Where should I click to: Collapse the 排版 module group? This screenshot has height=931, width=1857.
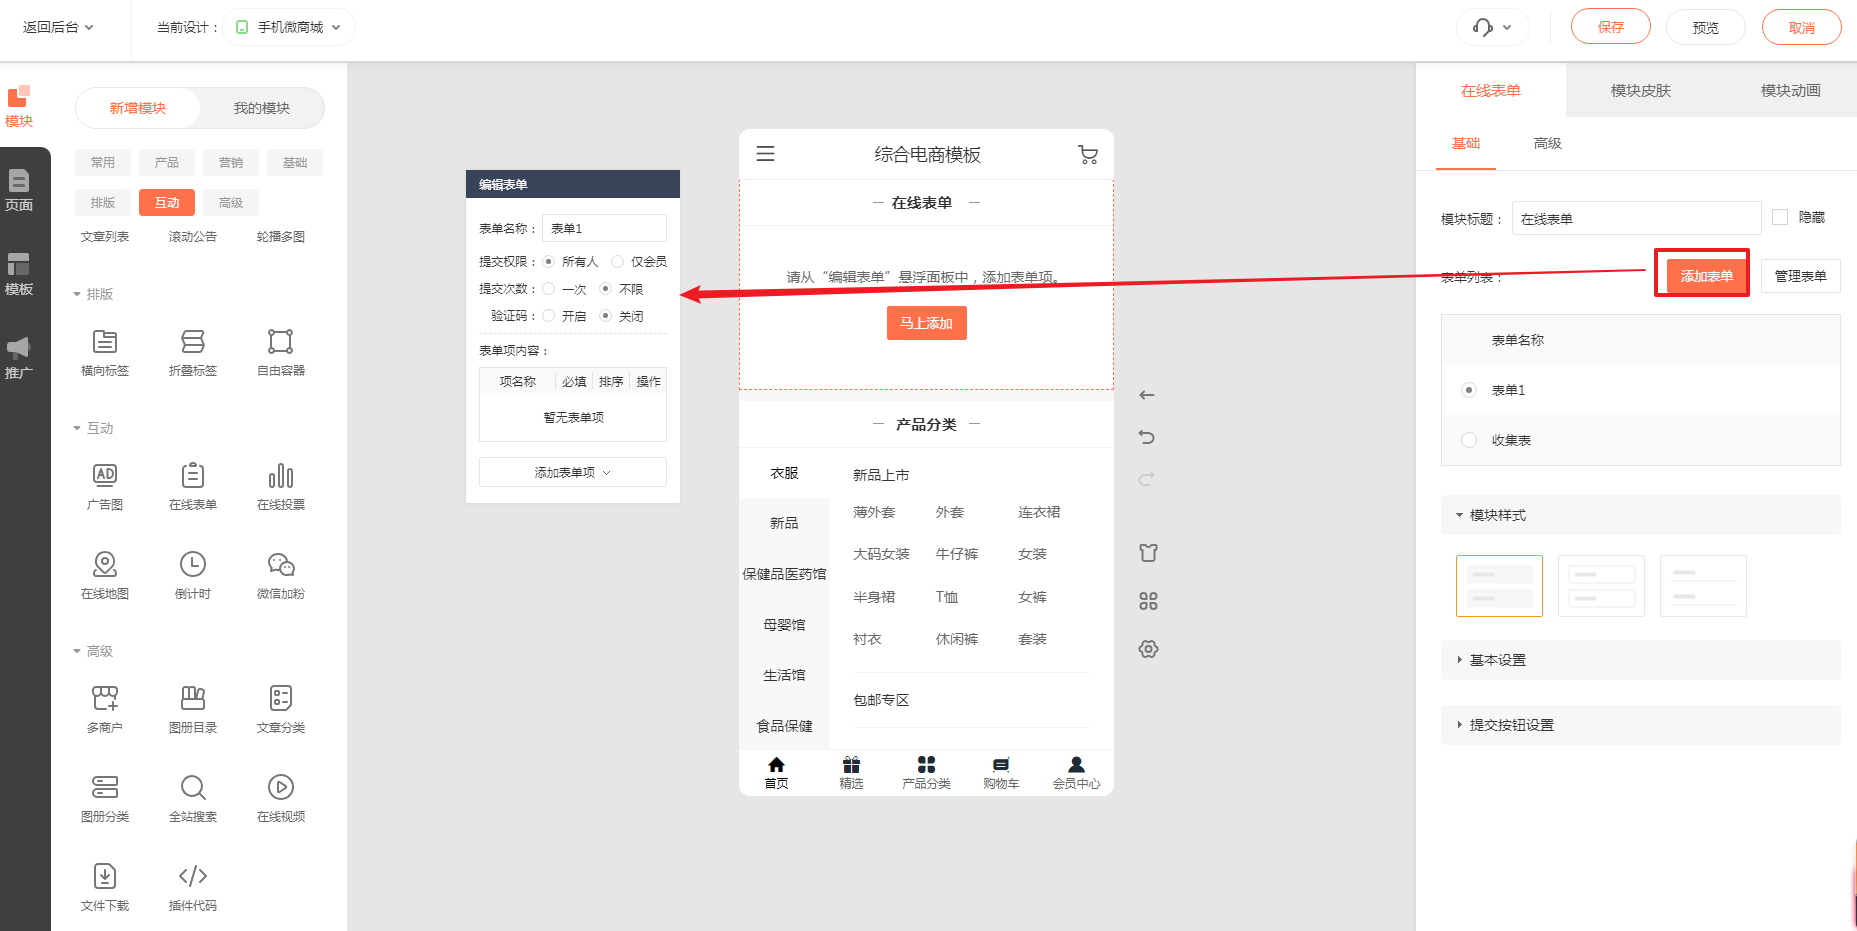tap(93, 294)
